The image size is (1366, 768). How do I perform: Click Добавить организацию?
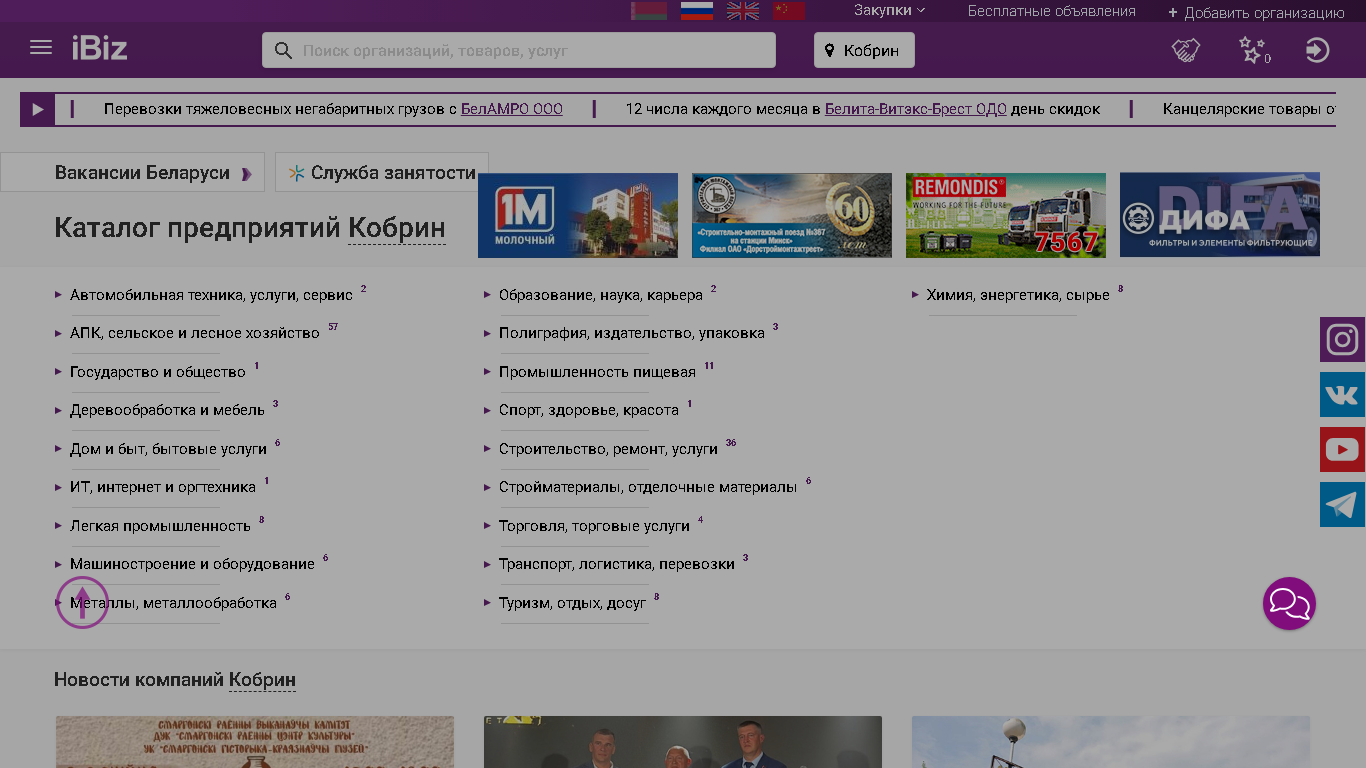click(1256, 13)
